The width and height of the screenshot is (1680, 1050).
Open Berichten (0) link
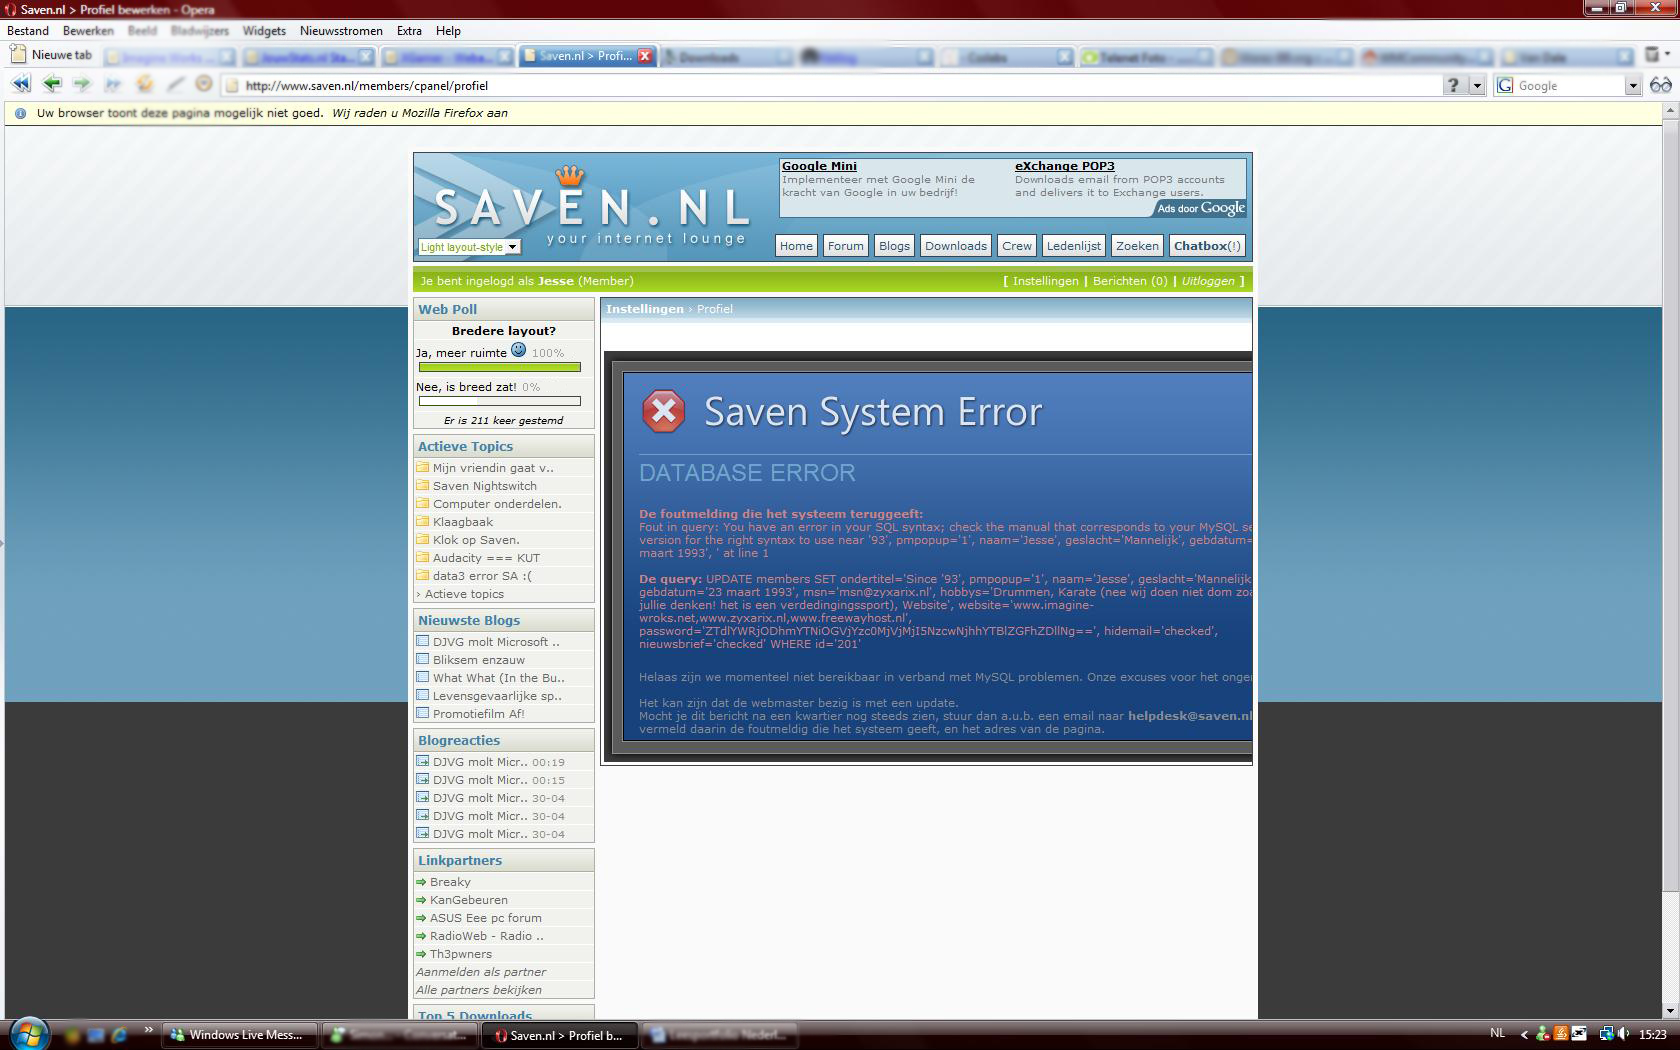coord(1130,281)
